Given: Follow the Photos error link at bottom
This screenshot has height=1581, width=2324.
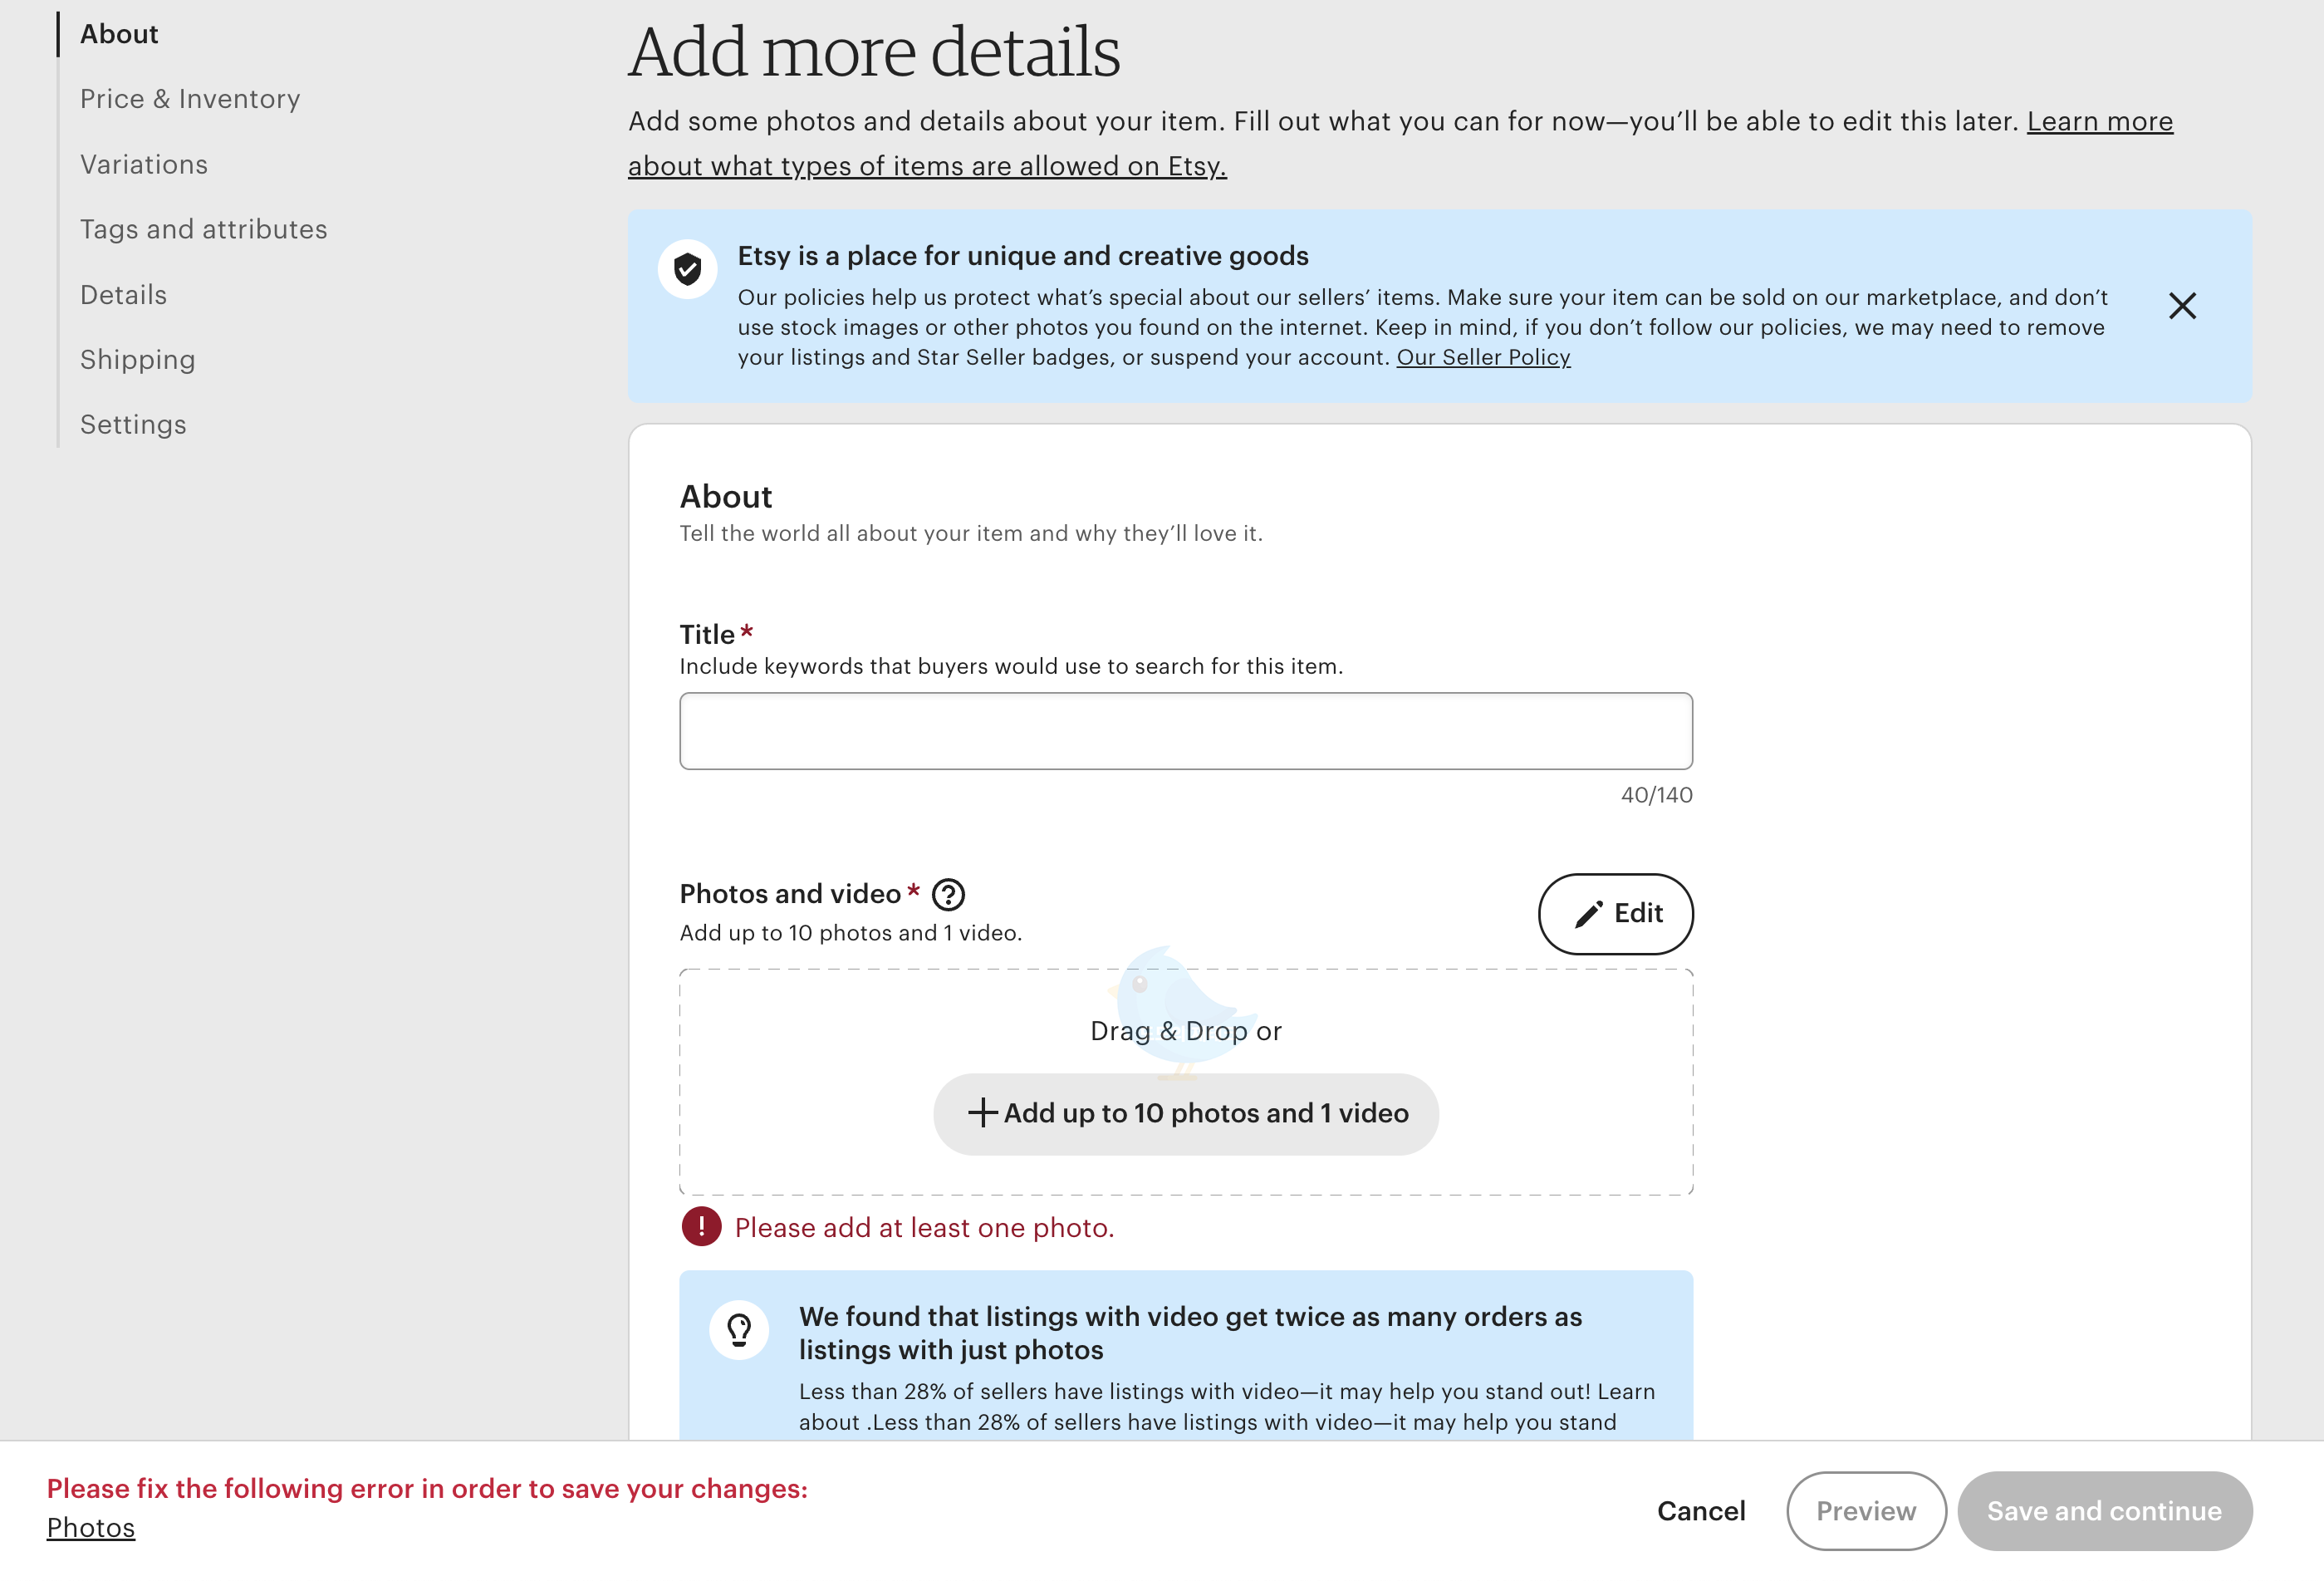Looking at the screenshot, I should [x=91, y=1528].
